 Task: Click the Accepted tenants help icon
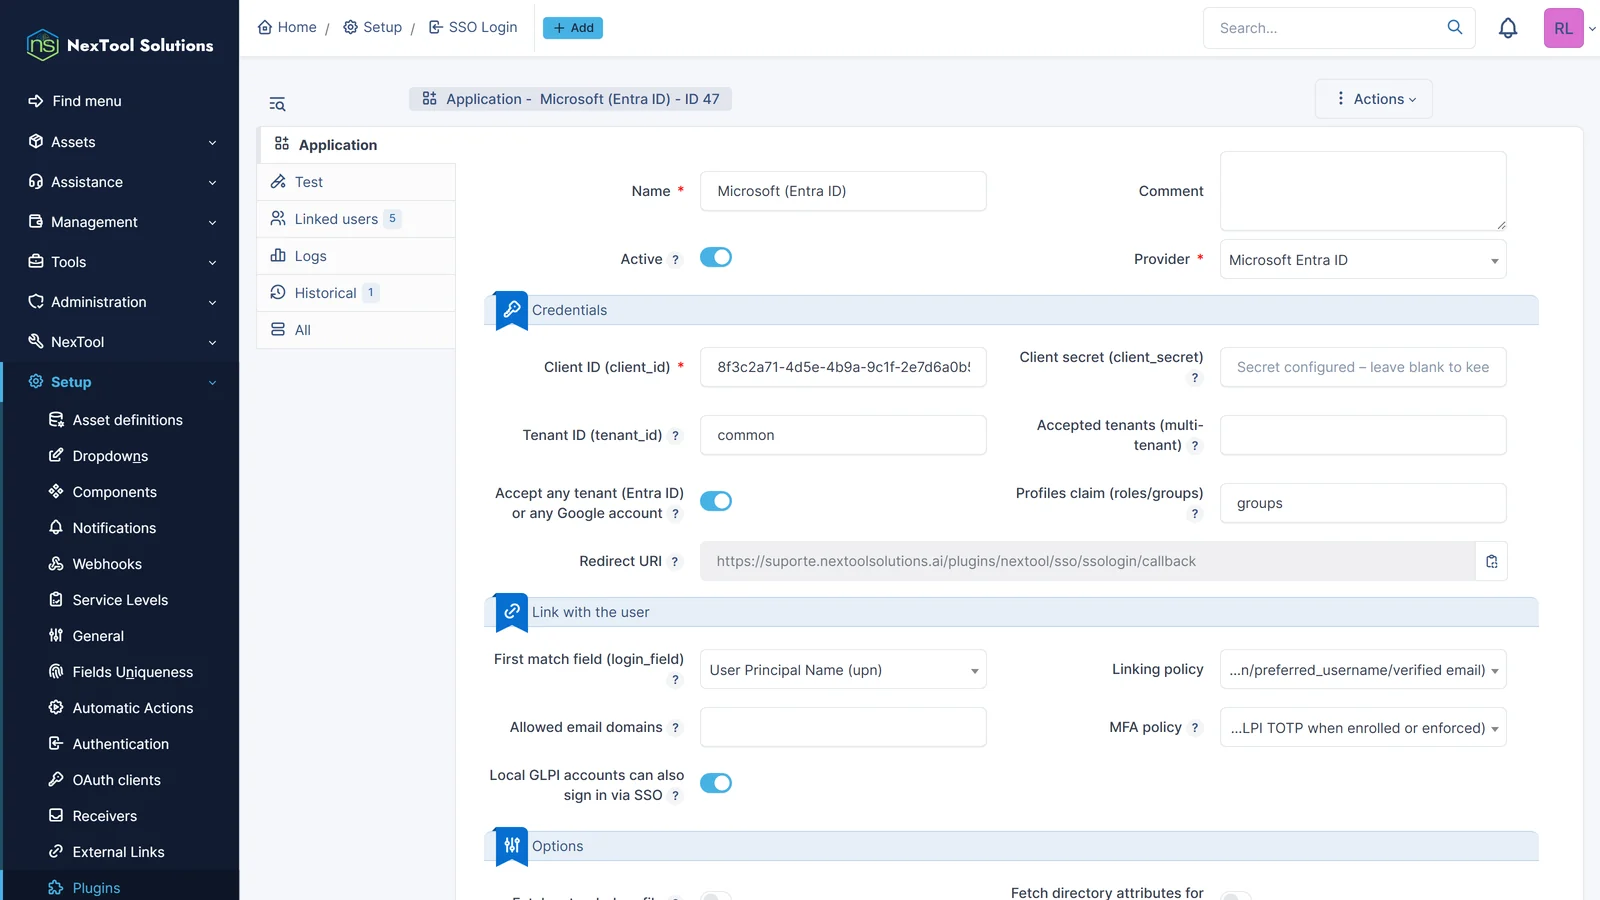coord(1194,446)
